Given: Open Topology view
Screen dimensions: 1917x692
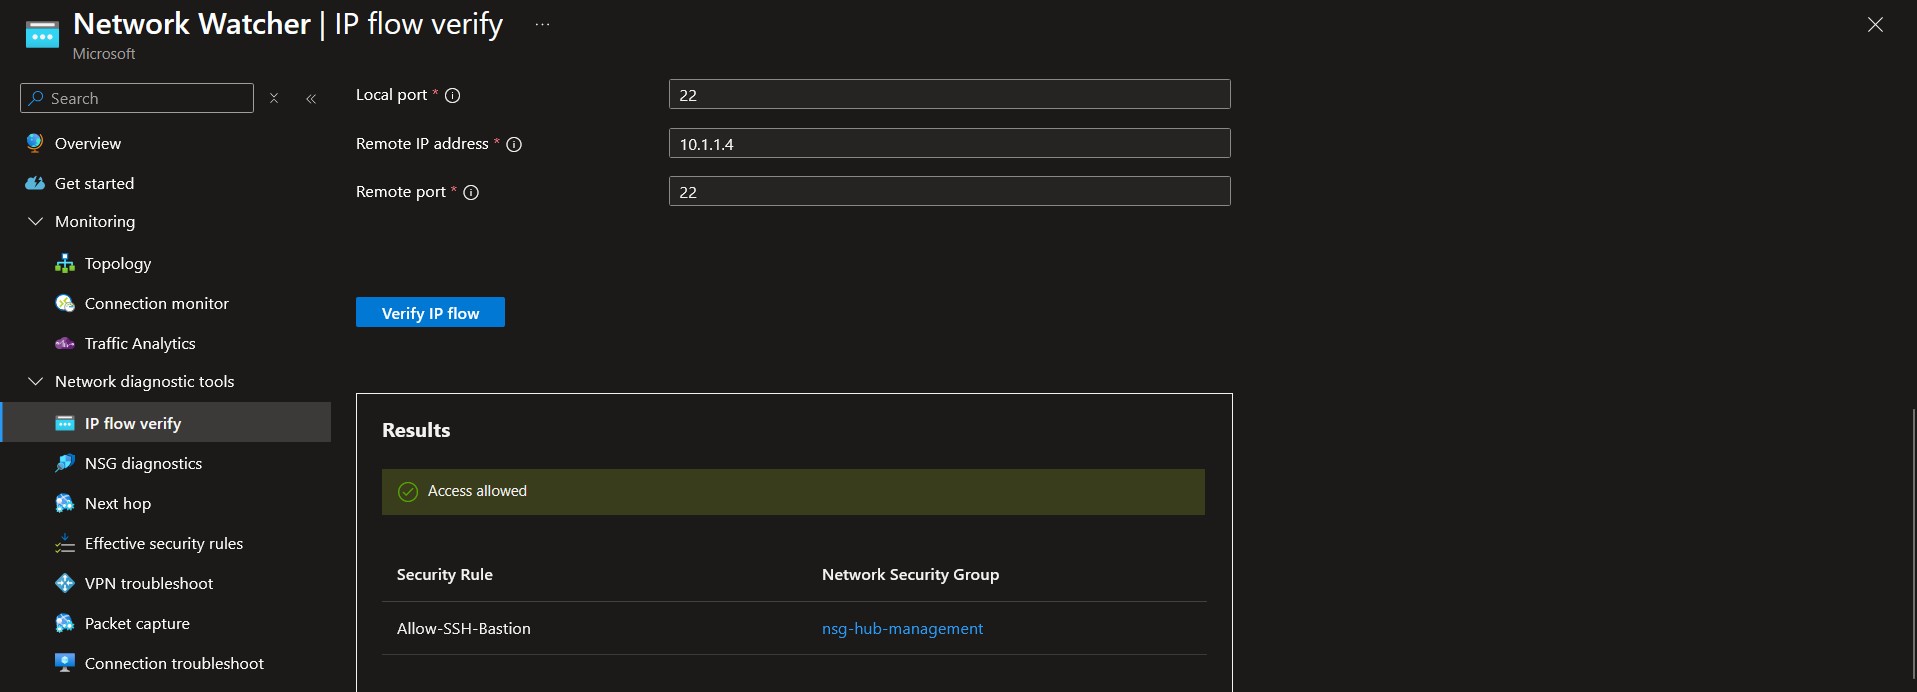Looking at the screenshot, I should pyautogui.click(x=118, y=263).
